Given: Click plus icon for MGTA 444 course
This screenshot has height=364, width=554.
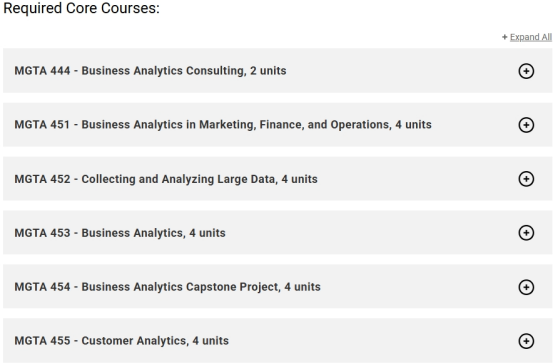Looking at the screenshot, I should pos(526,71).
